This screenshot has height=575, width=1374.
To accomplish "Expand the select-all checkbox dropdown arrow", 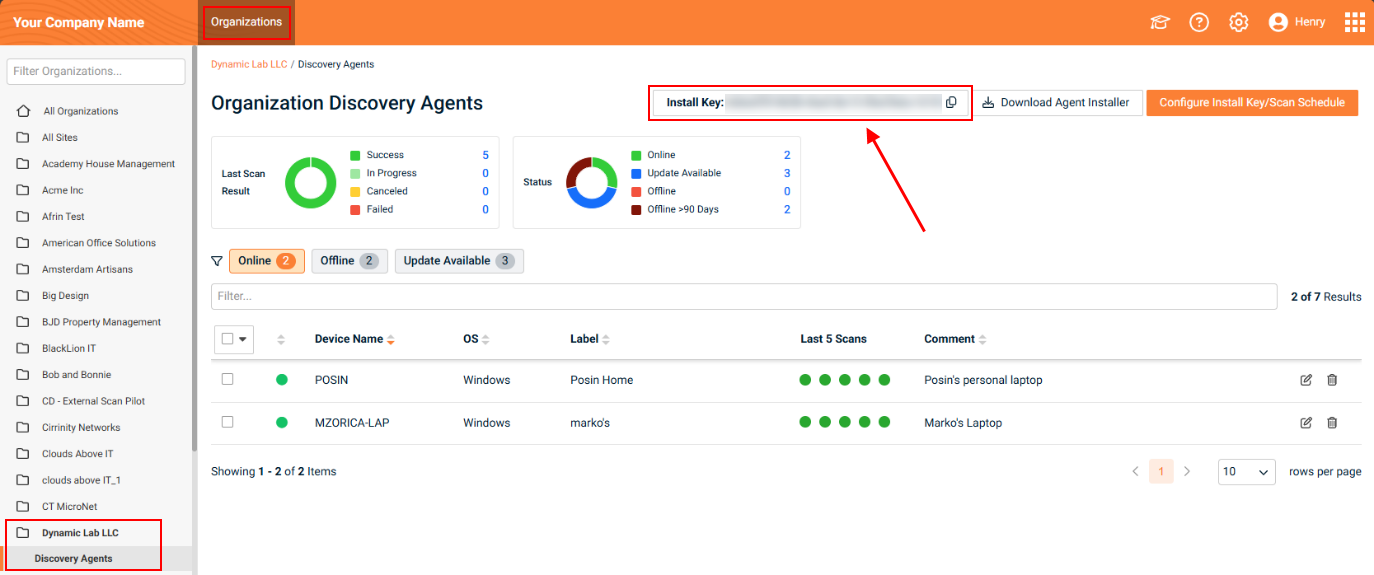I will pos(243,339).
